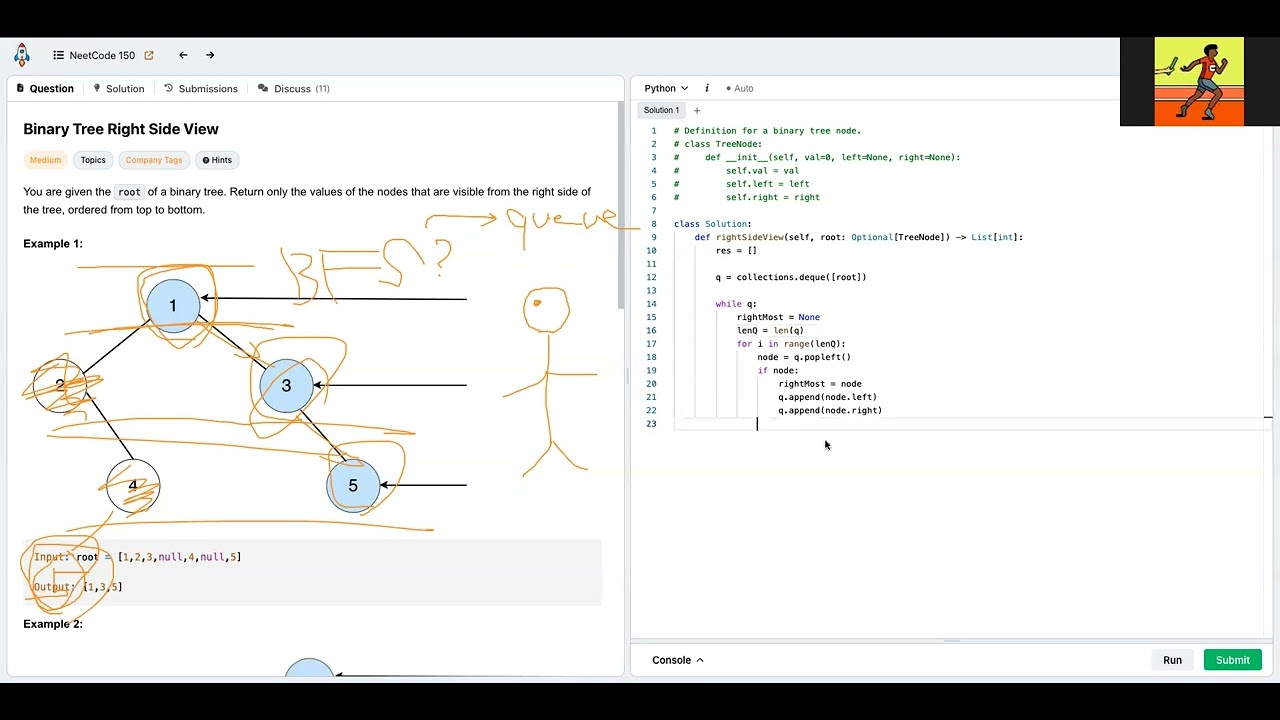Click the external link icon beside NeetCode 150
This screenshot has width=1280, height=720.
click(x=149, y=56)
